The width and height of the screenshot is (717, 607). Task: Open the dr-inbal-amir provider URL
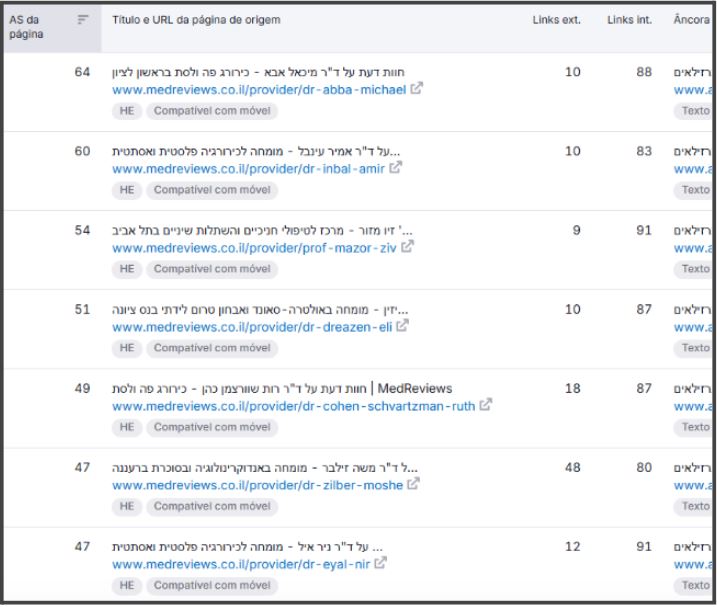(249, 169)
